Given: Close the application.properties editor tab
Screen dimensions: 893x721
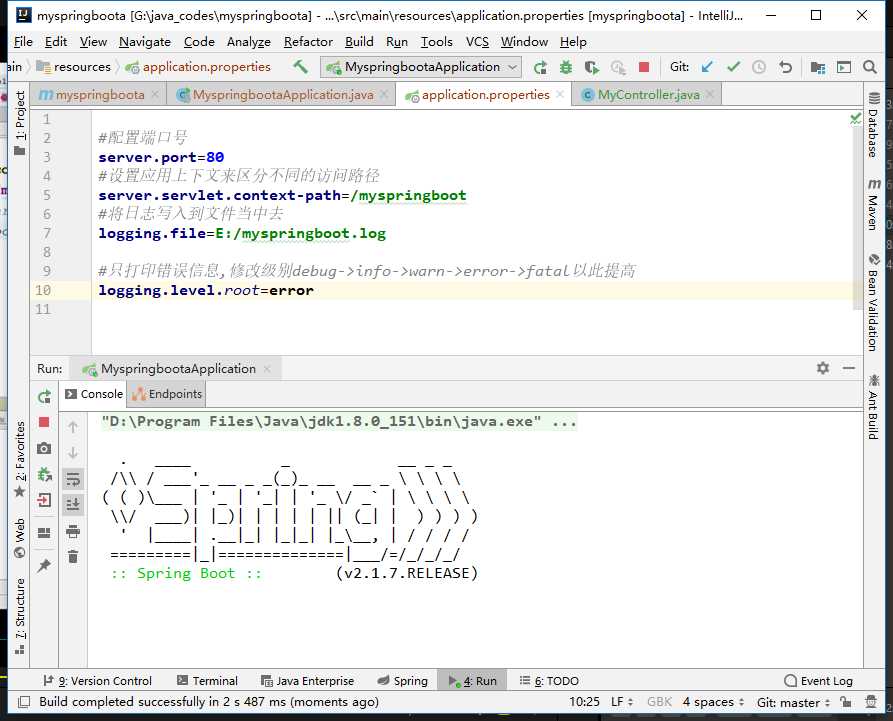Looking at the screenshot, I should pyautogui.click(x=560, y=95).
